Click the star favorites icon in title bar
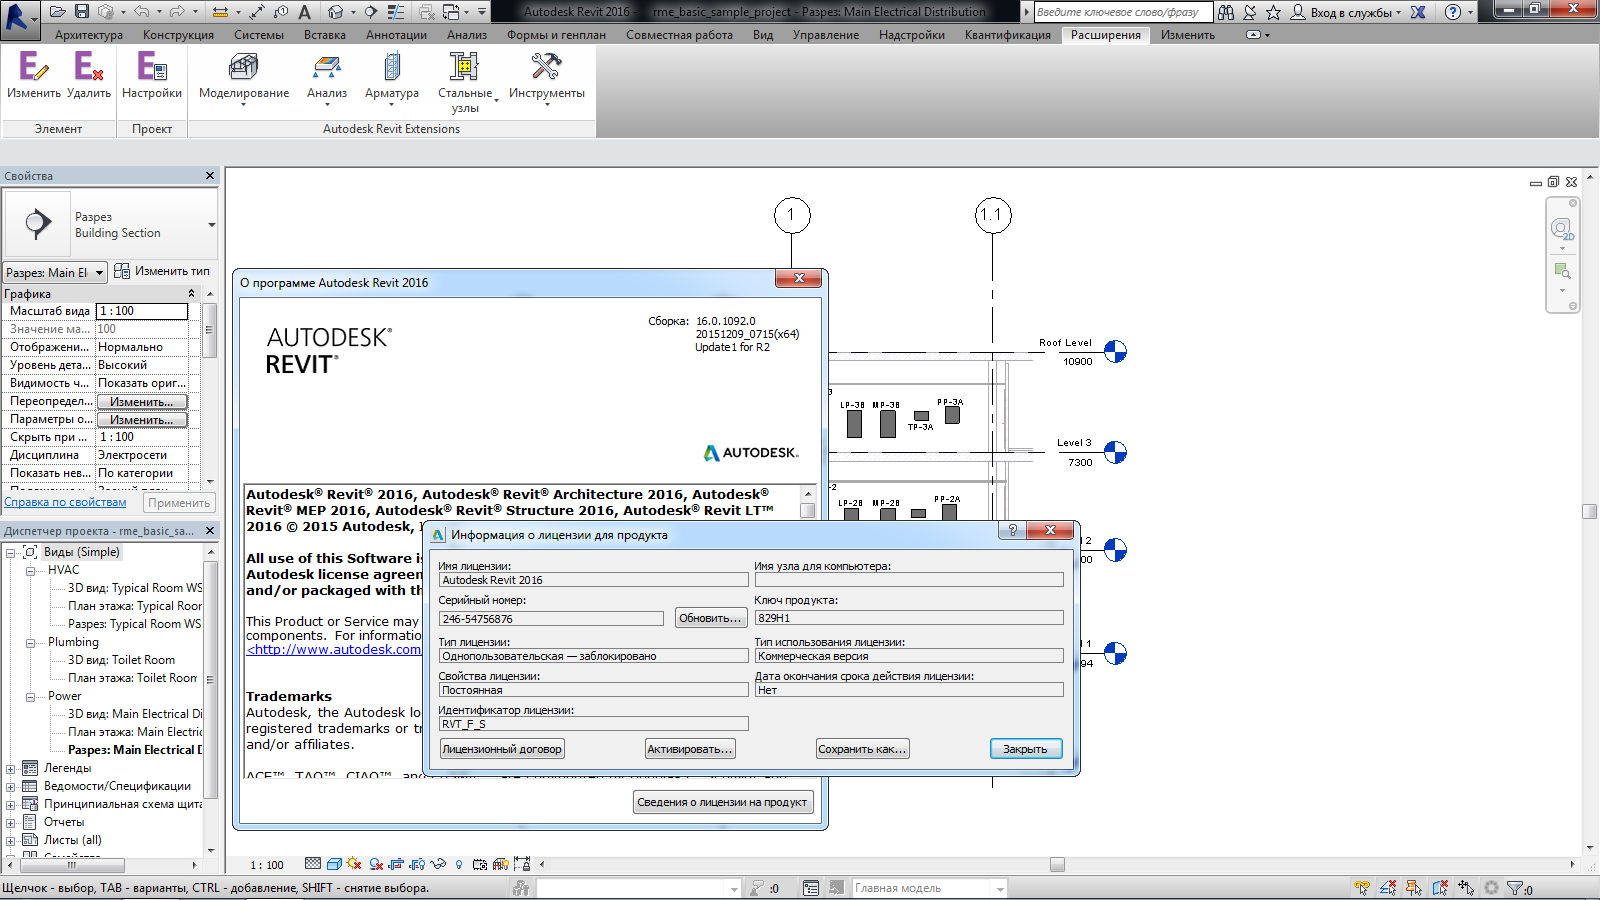 coord(1273,12)
